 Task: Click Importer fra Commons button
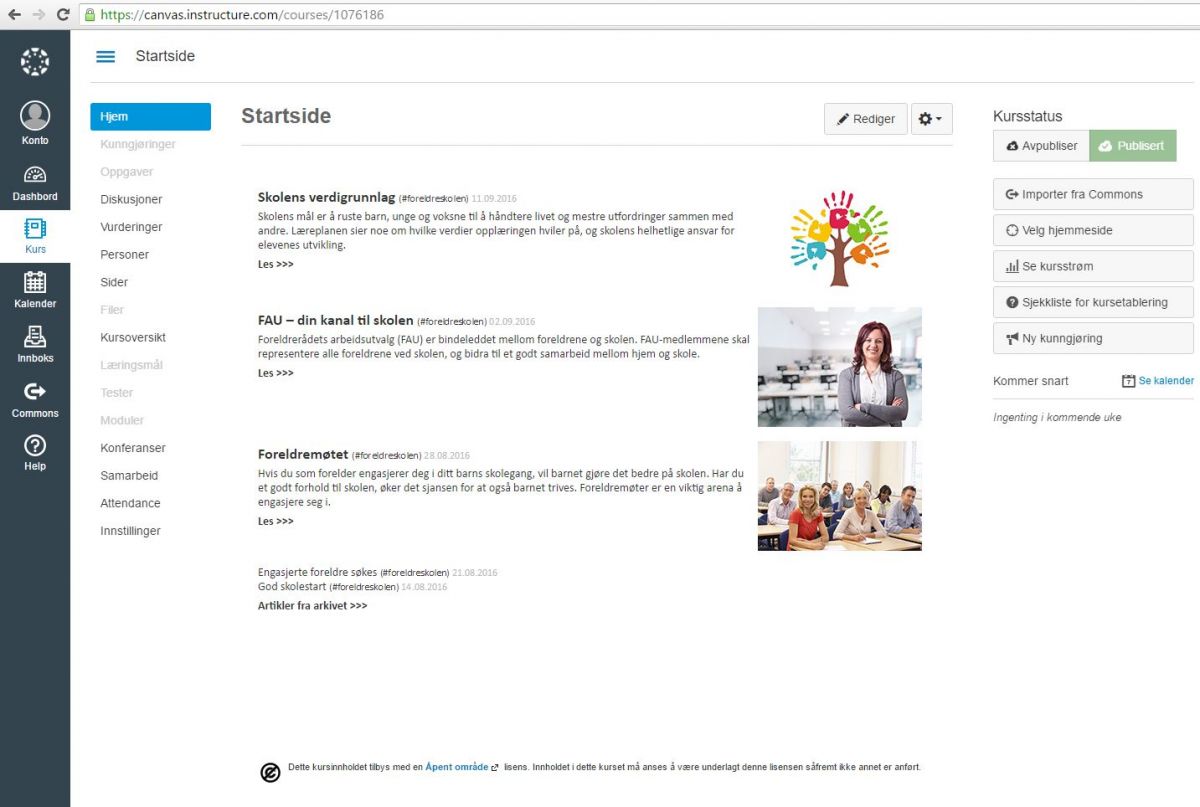(x=1093, y=194)
